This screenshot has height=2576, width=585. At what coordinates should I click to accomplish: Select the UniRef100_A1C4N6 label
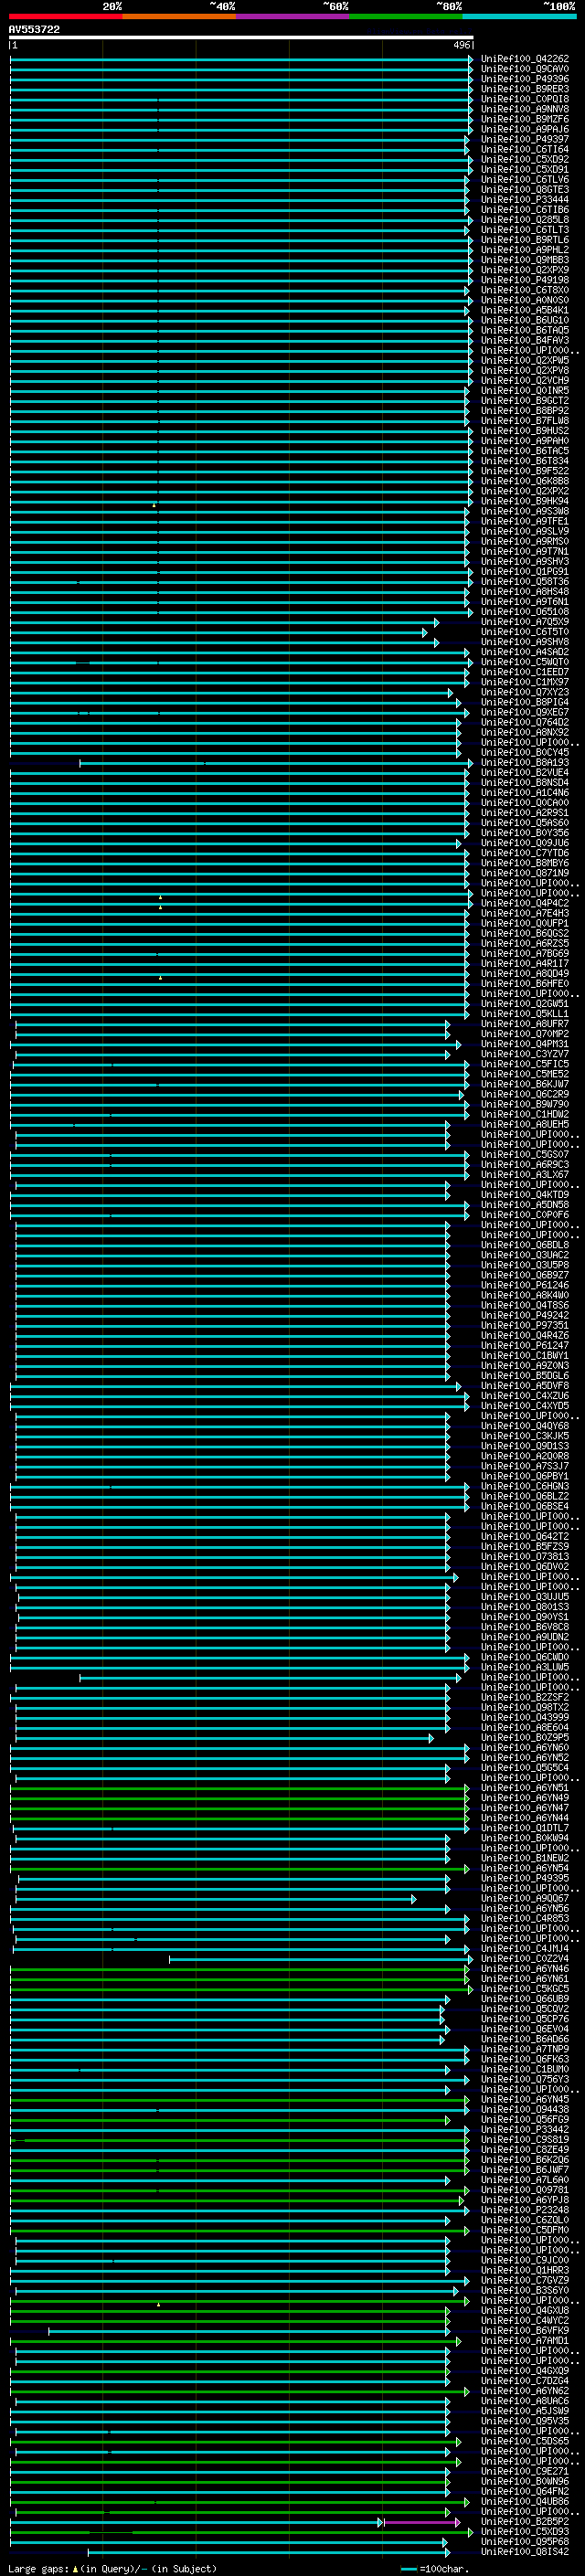[524, 793]
